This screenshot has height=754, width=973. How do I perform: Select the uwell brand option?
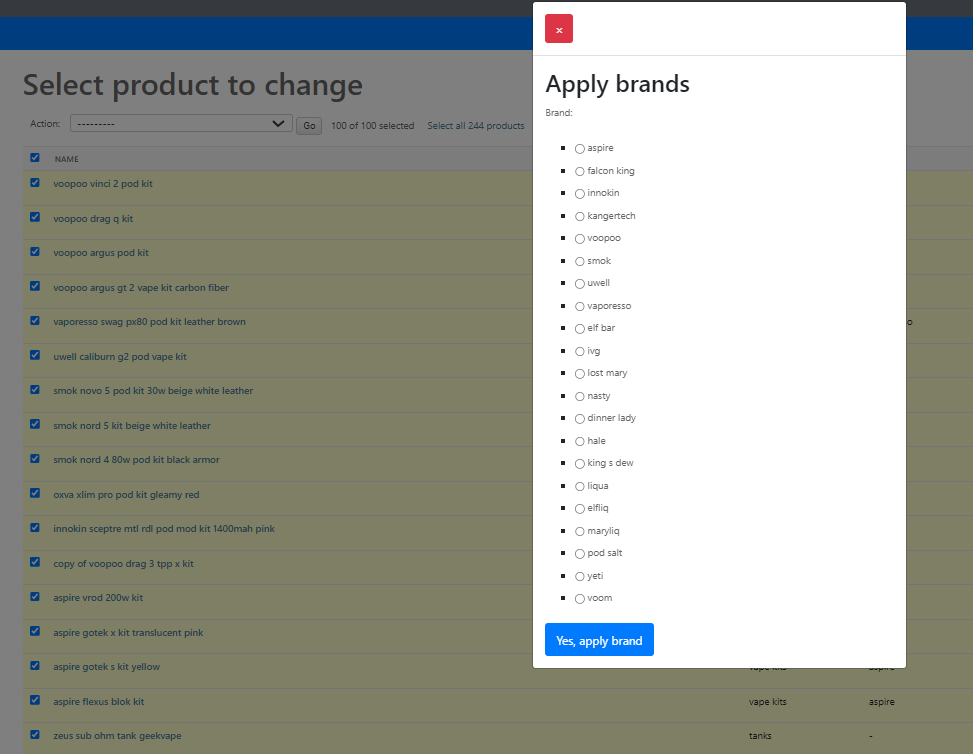[x=580, y=284]
